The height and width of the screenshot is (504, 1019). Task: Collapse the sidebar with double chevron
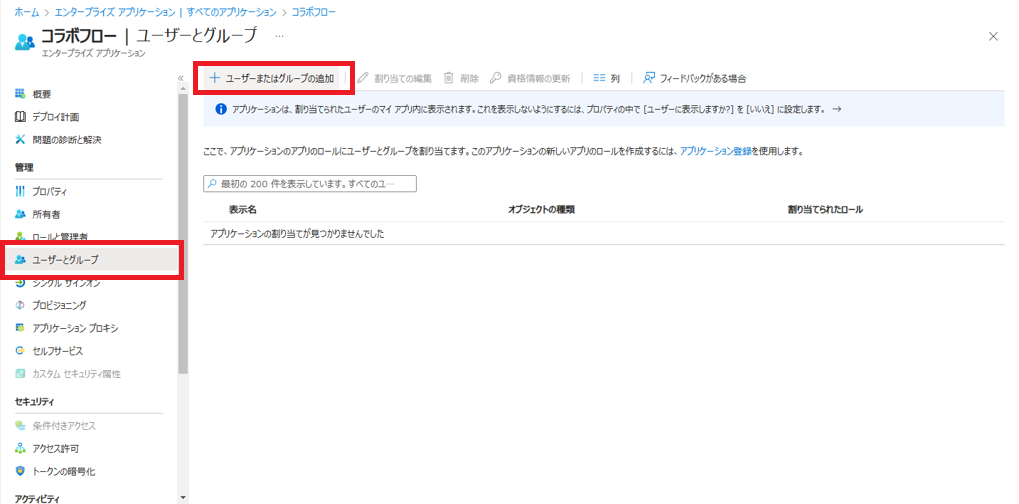(181, 78)
